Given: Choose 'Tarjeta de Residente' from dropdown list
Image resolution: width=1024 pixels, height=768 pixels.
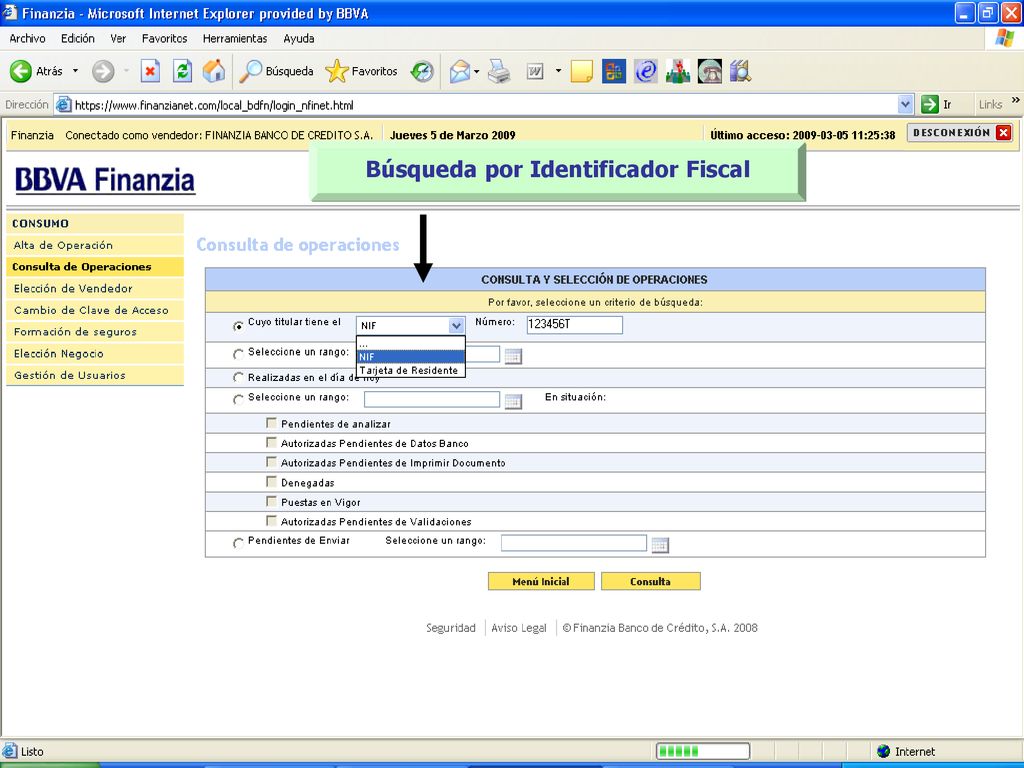Looking at the screenshot, I should click(x=410, y=370).
